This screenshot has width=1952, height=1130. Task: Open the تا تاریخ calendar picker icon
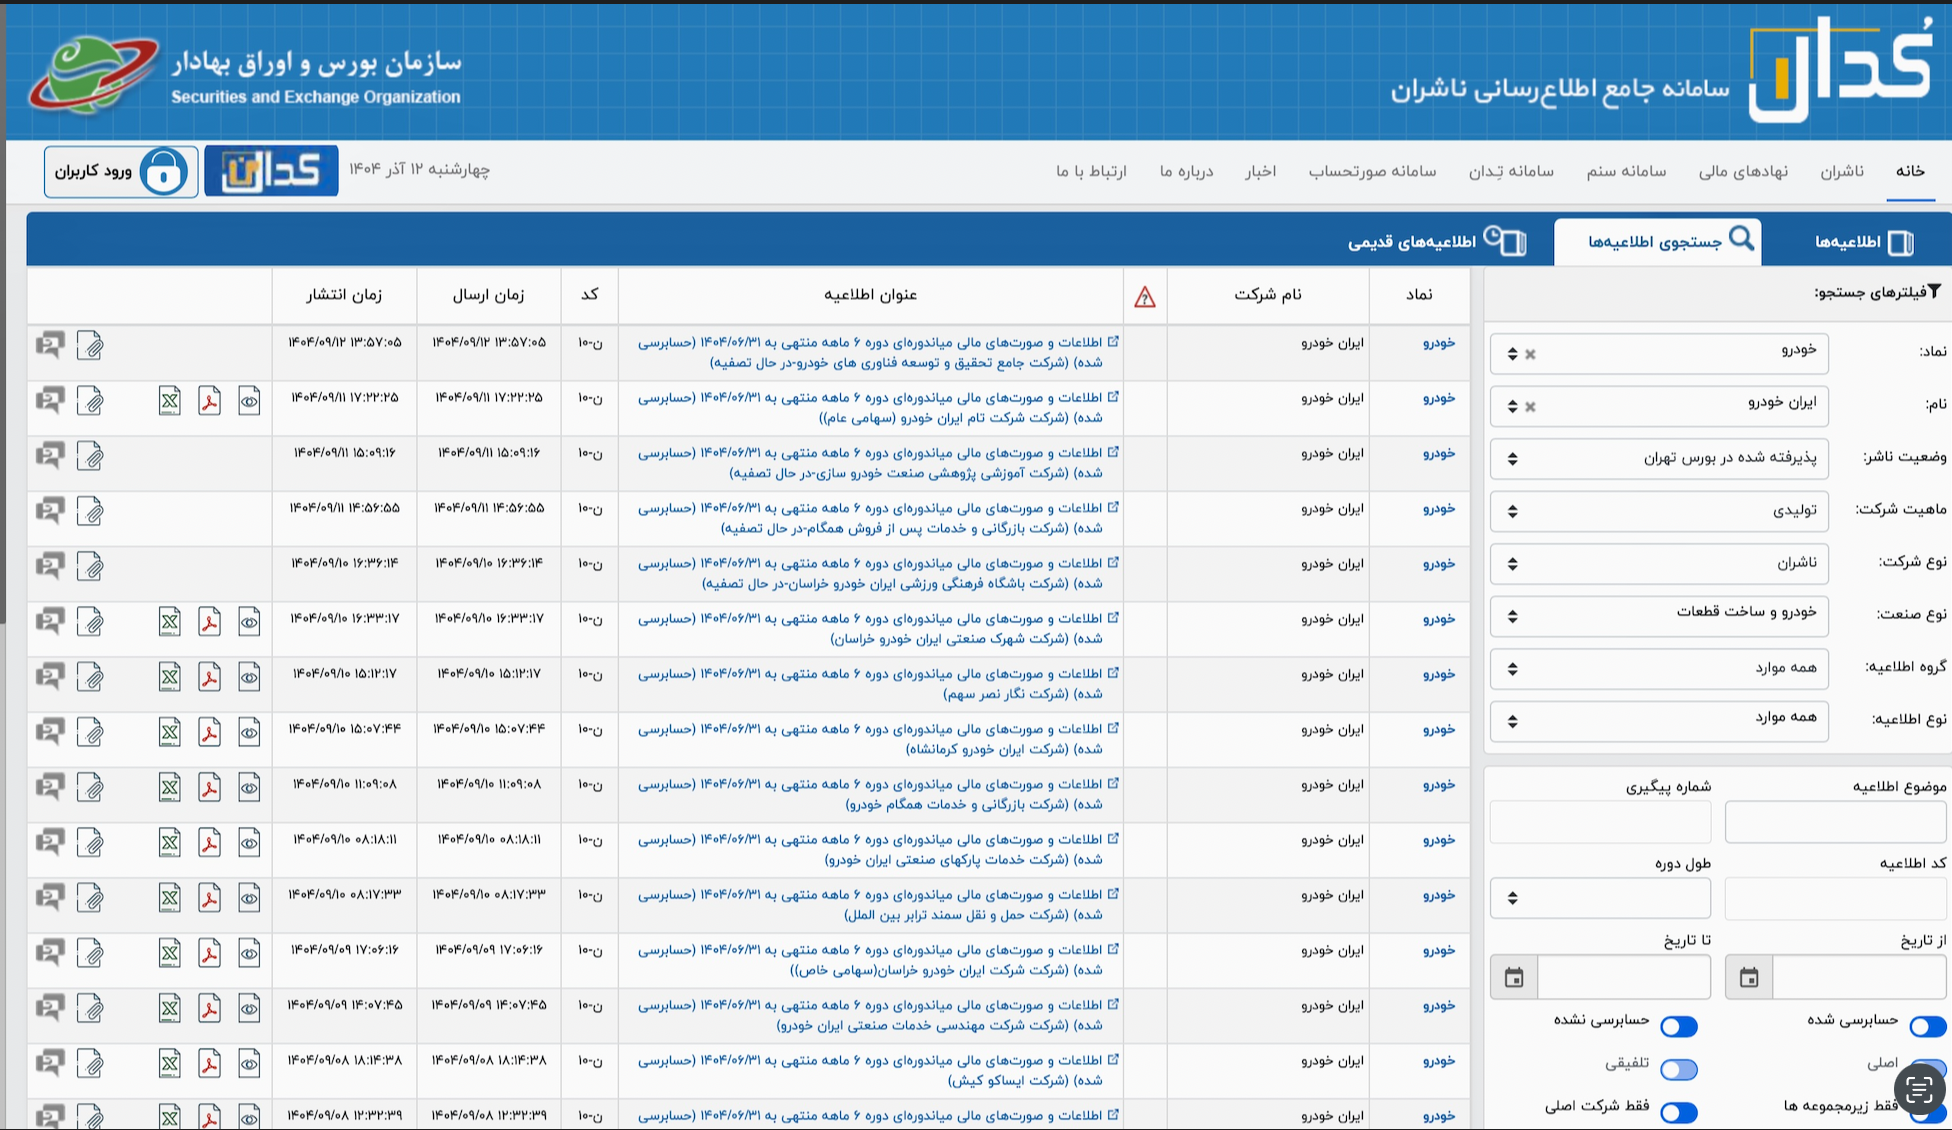tap(1514, 977)
